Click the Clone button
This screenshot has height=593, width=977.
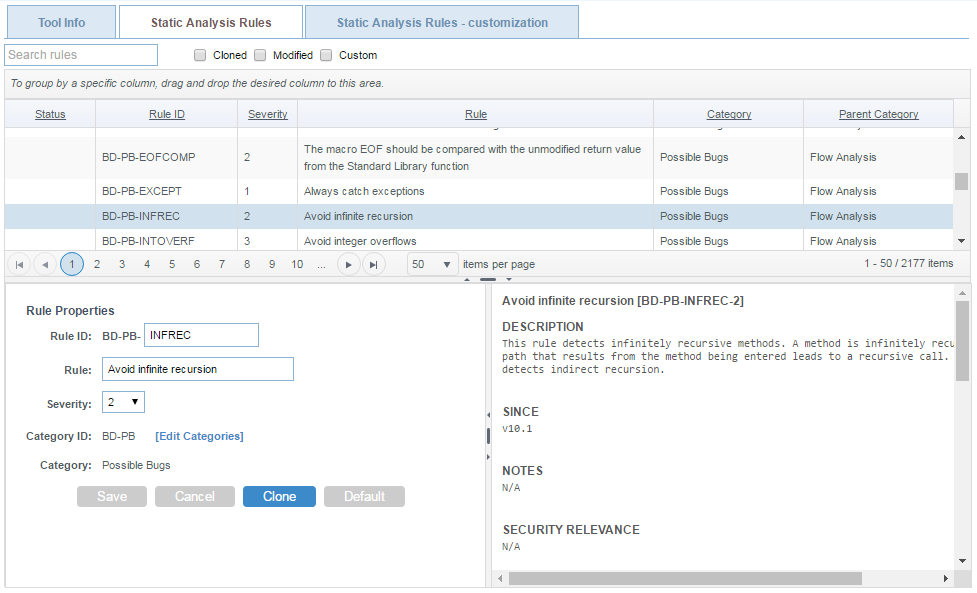coord(279,496)
